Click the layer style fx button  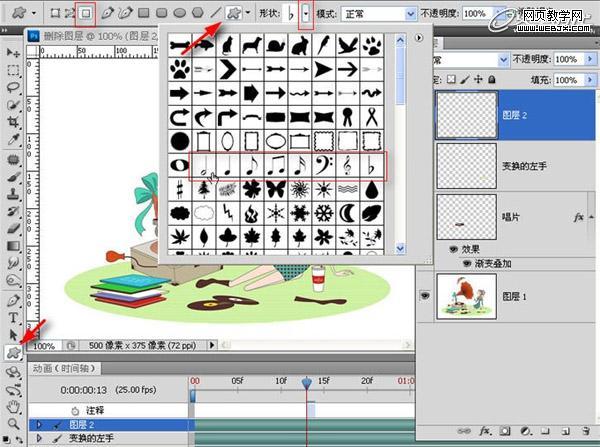tap(483, 432)
